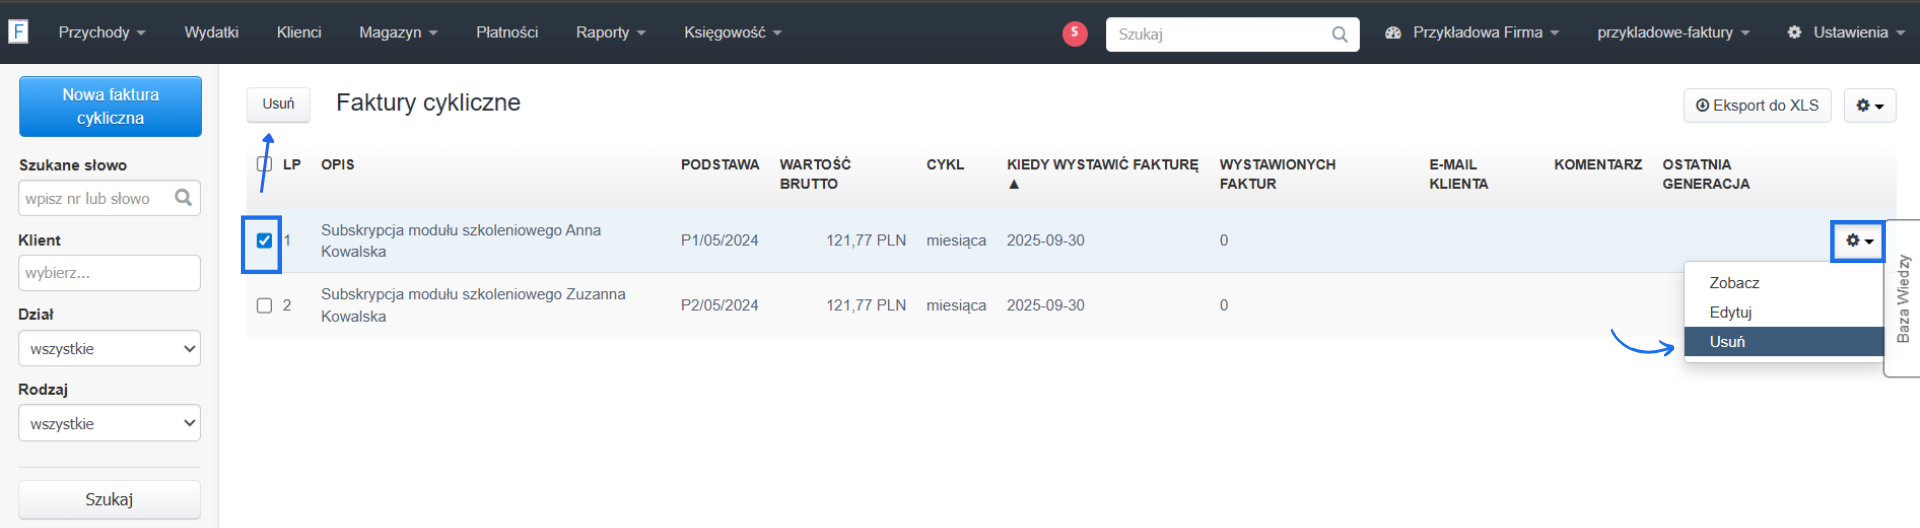Screen dimensions: 1920x528
Task: Select Usuń from the context menu
Action: pyautogui.click(x=1727, y=342)
